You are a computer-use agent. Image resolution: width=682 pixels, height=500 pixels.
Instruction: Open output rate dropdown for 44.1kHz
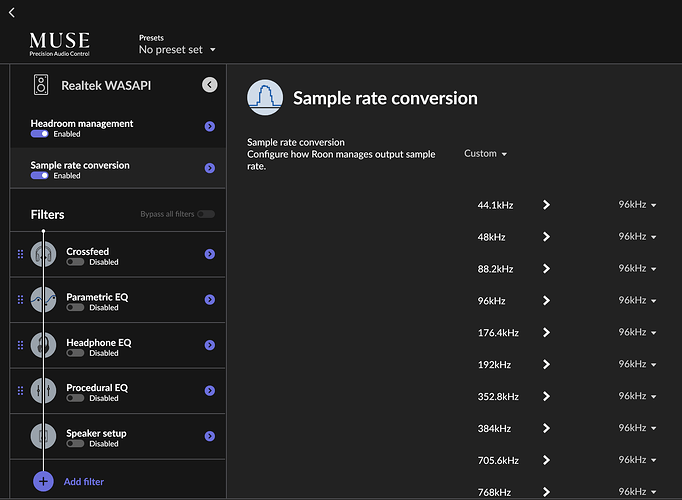click(x=637, y=205)
